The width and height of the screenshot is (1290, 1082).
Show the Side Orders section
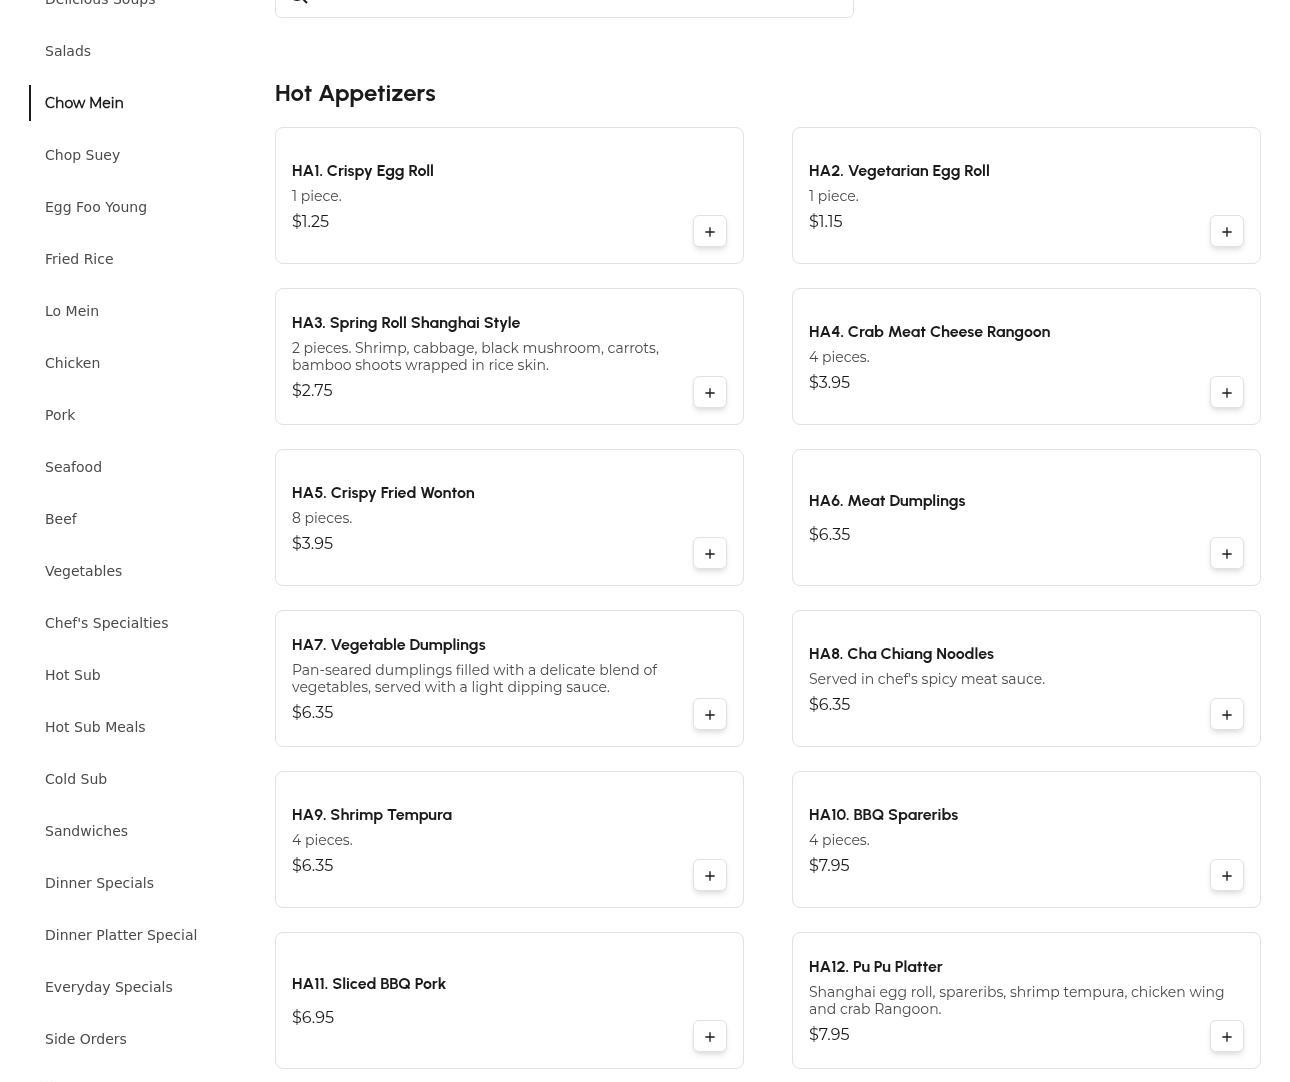click(86, 1039)
